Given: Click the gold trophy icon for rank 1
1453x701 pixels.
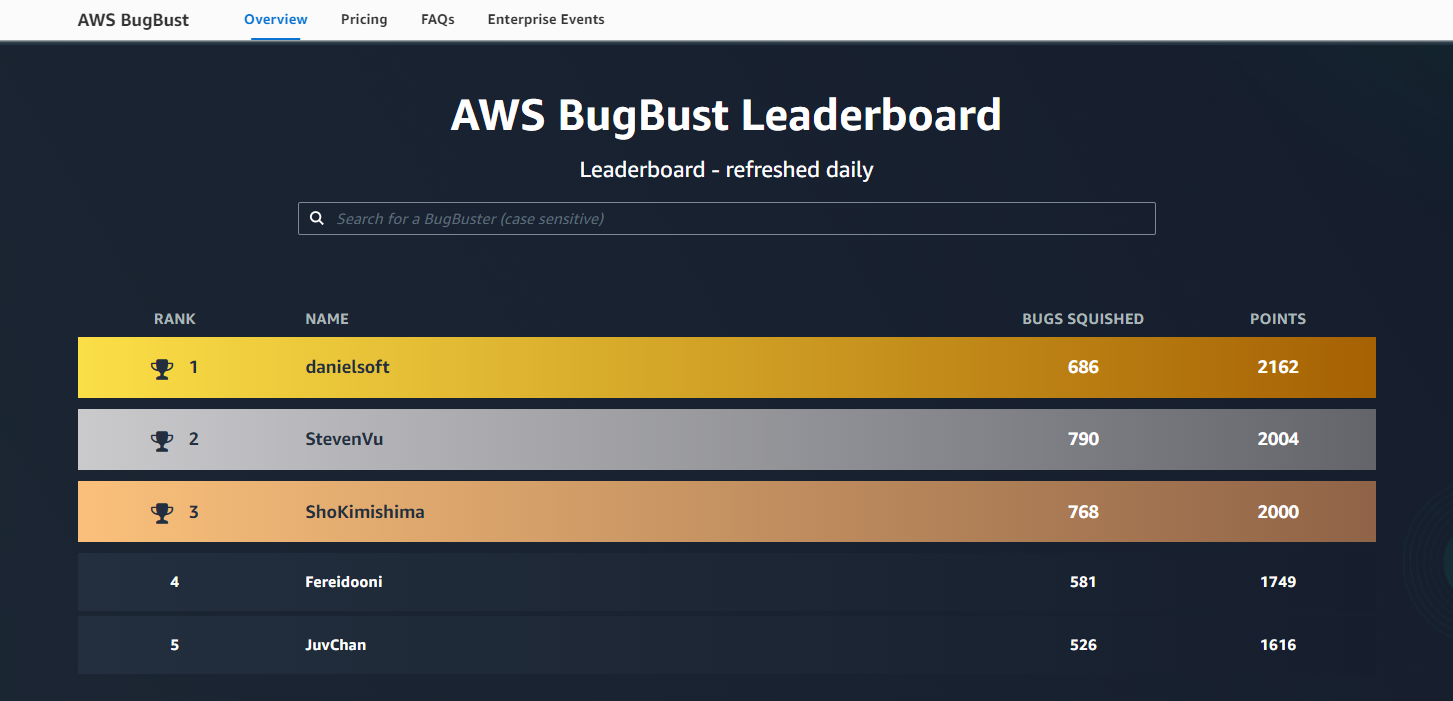Looking at the screenshot, I should (162, 368).
